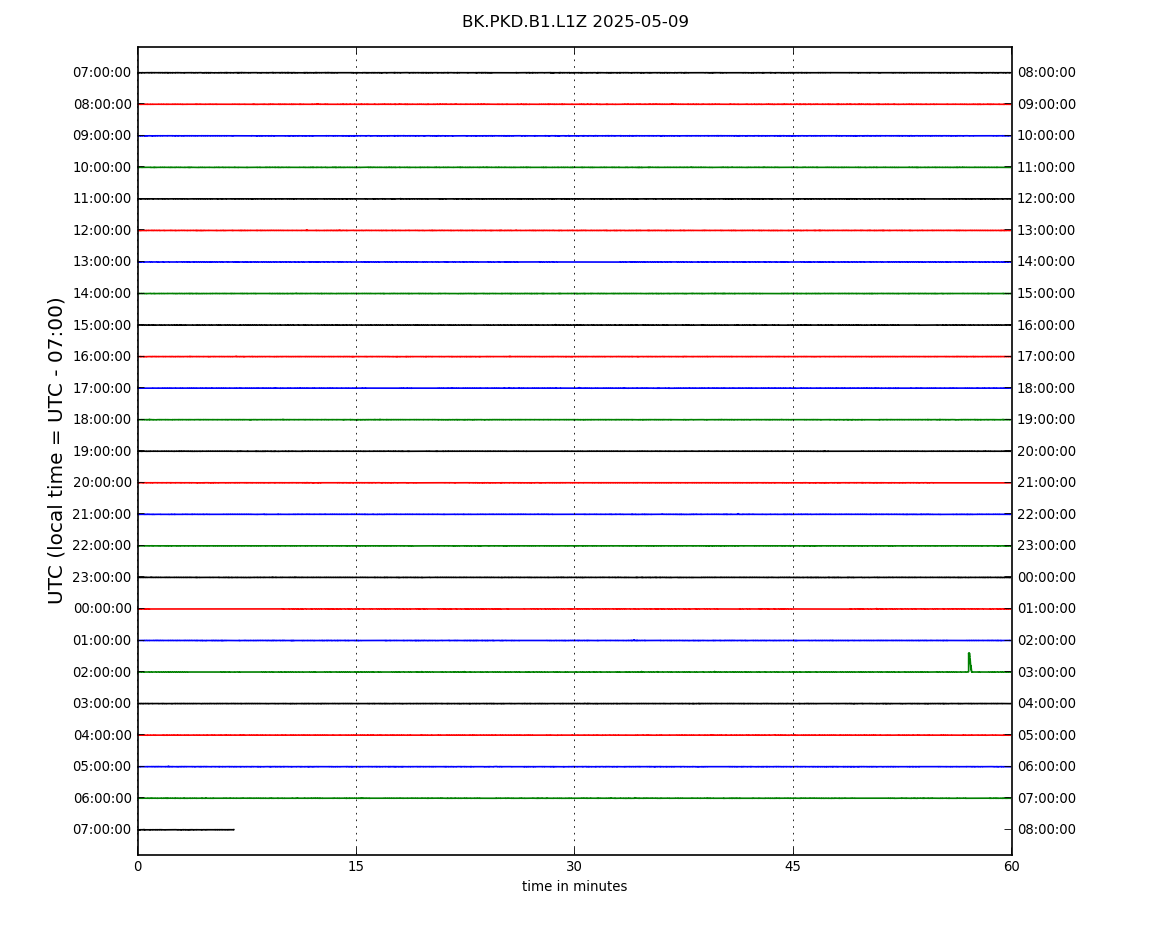Click right-axis end time label 06:00:00
The width and height of the screenshot is (1150, 950).
pos(1047,767)
